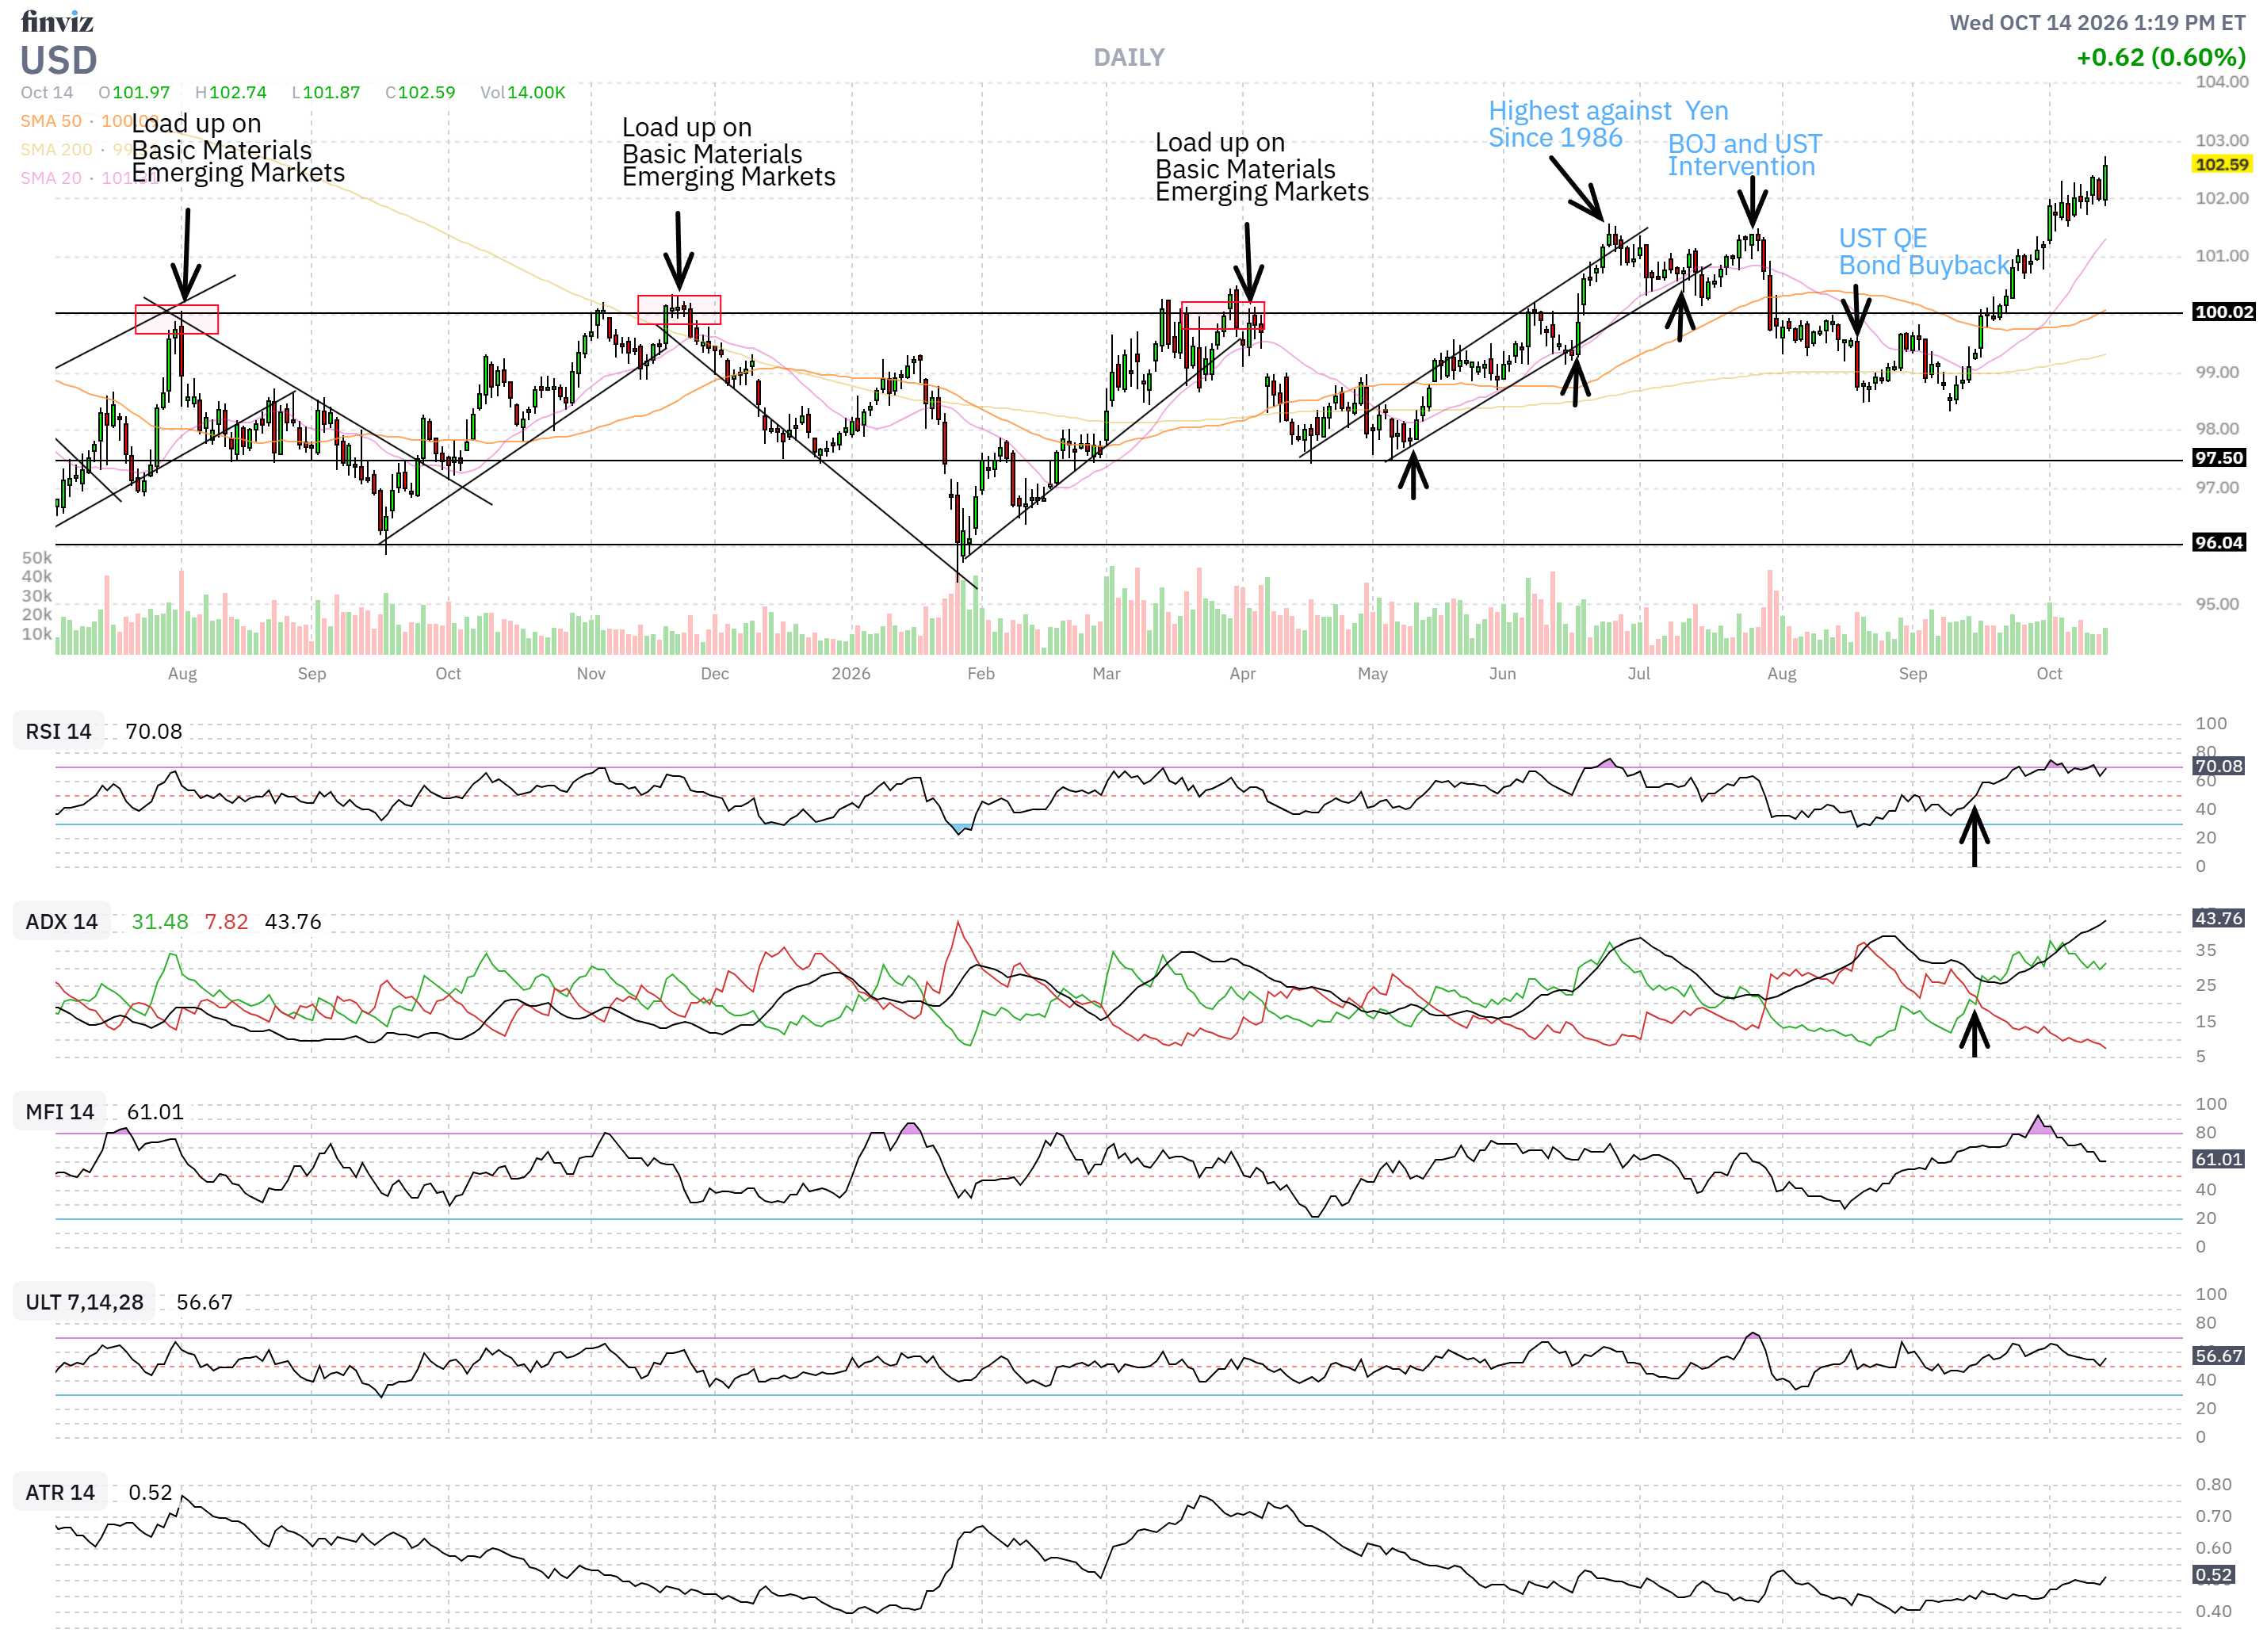
Task: Click the ATR 14 indicator label
Action: tap(60, 1492)
